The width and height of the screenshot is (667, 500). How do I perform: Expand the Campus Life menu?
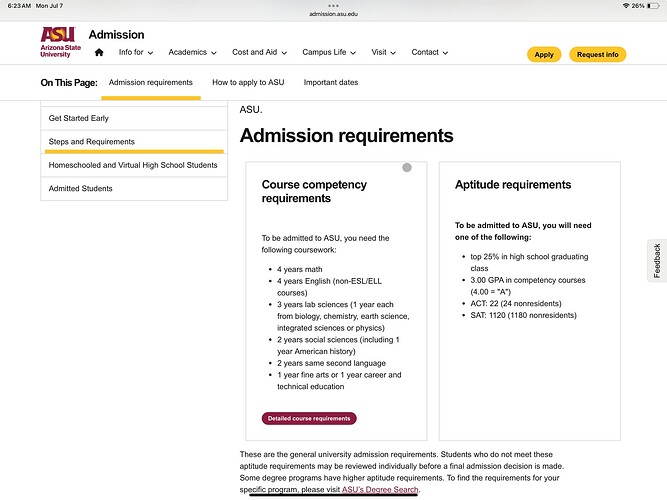[329, 52]
